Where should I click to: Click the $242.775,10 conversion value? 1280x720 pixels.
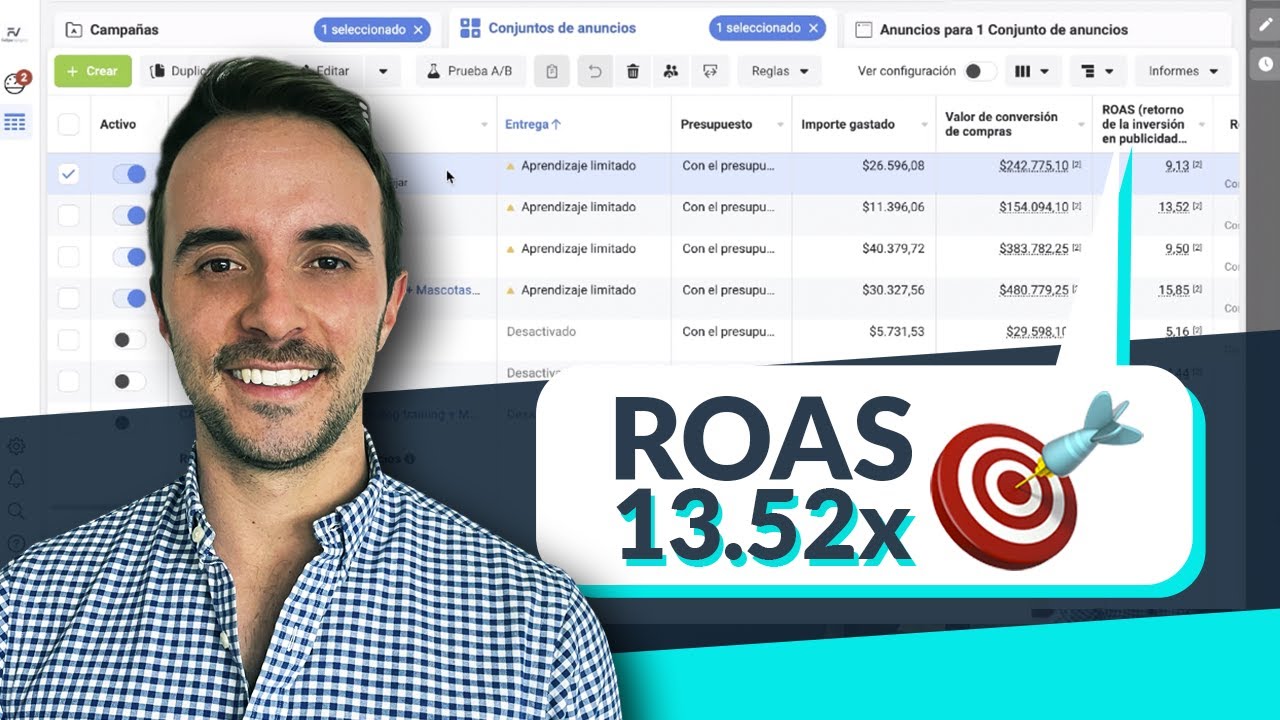(1033, 166)
